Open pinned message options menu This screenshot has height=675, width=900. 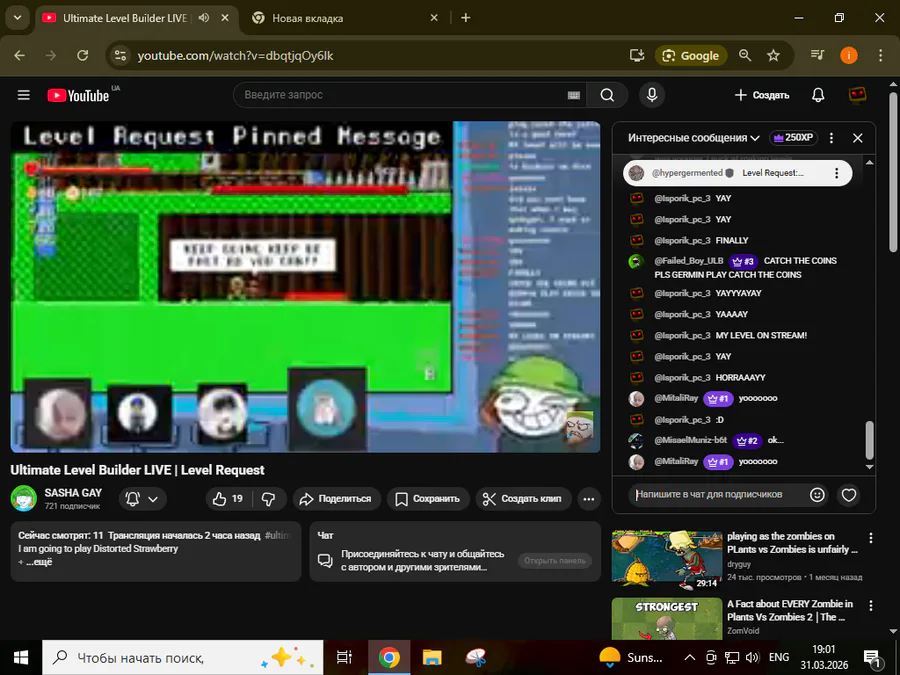[836, 173]
